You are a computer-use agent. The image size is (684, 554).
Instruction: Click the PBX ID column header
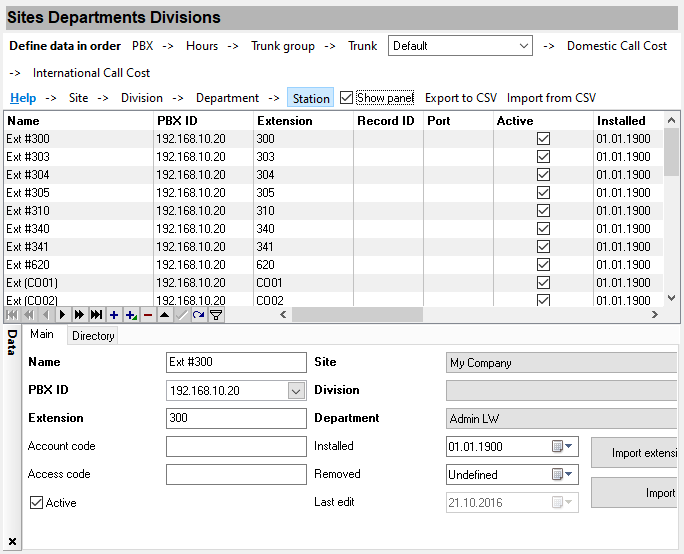click(203, 120)
